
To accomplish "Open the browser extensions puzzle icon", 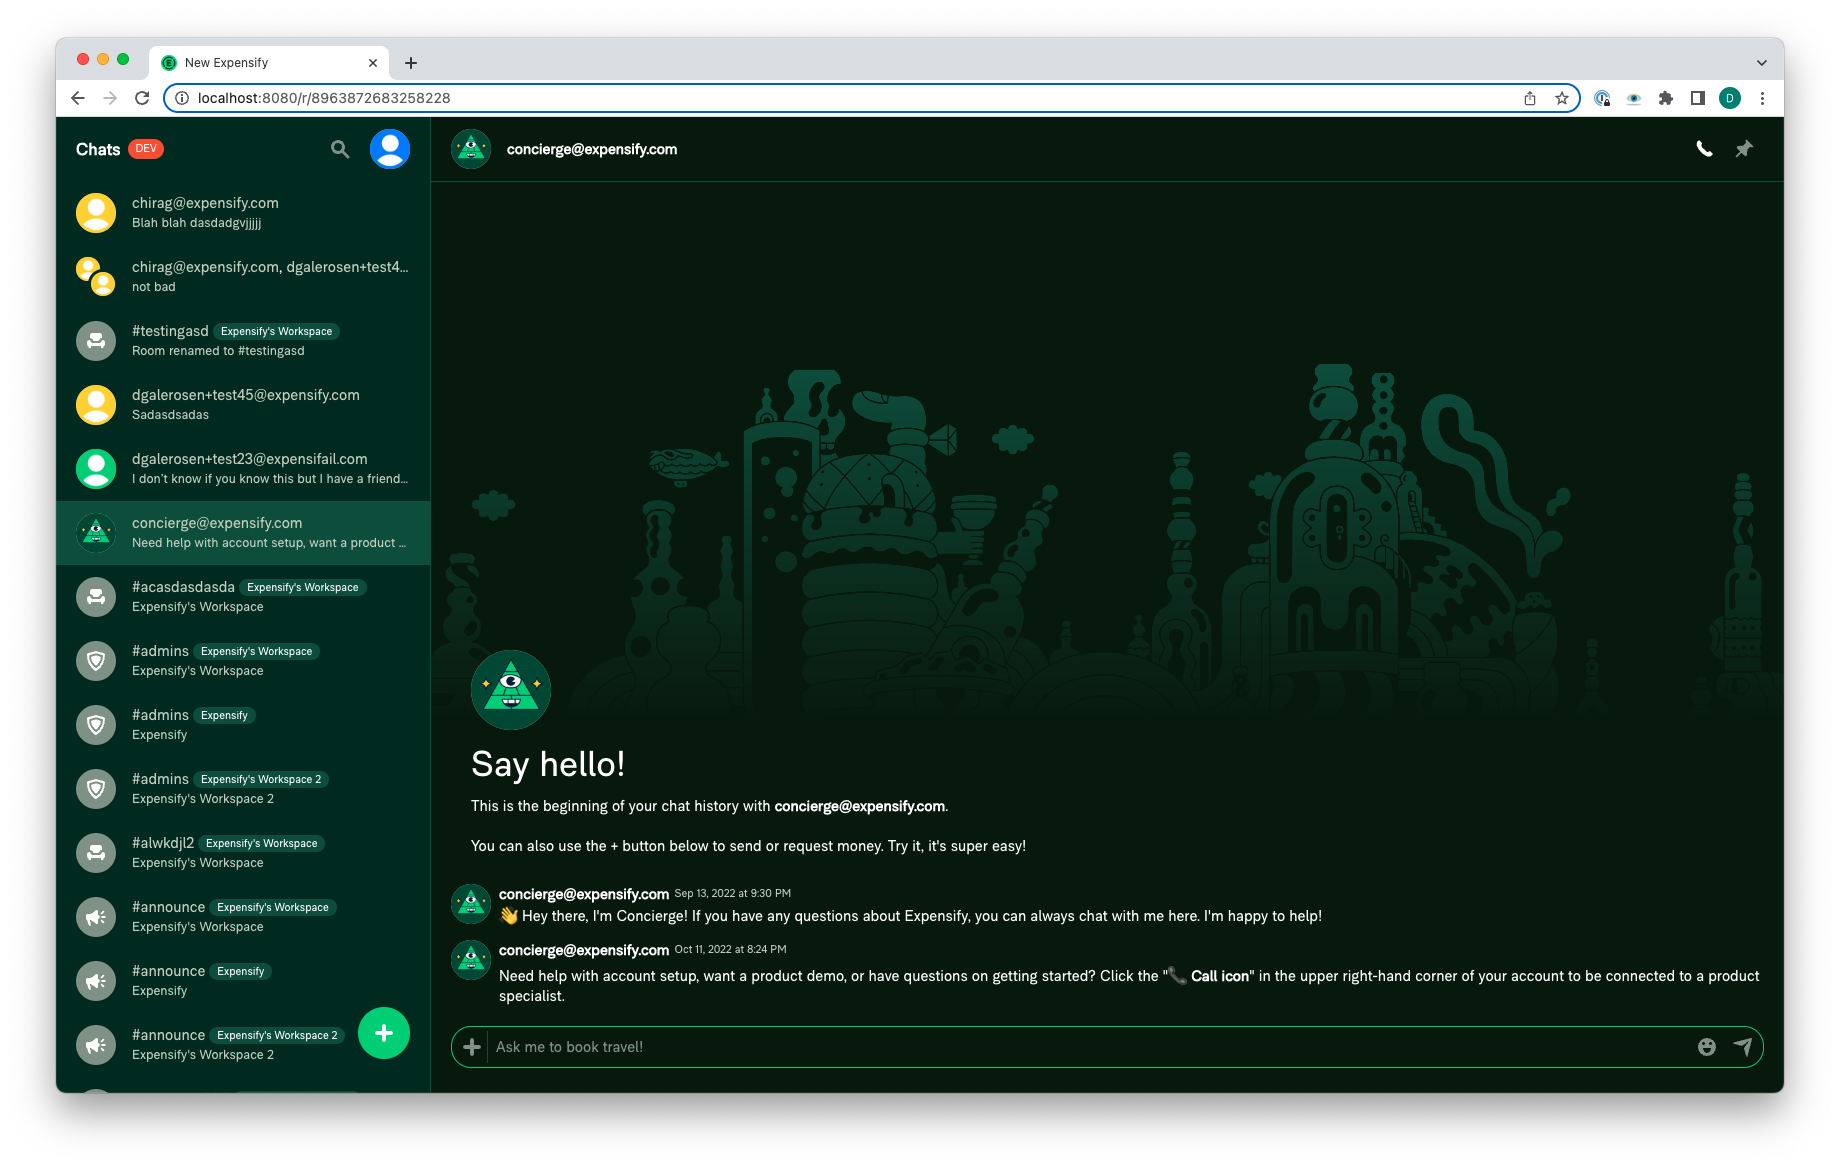I will (1666, 98).
